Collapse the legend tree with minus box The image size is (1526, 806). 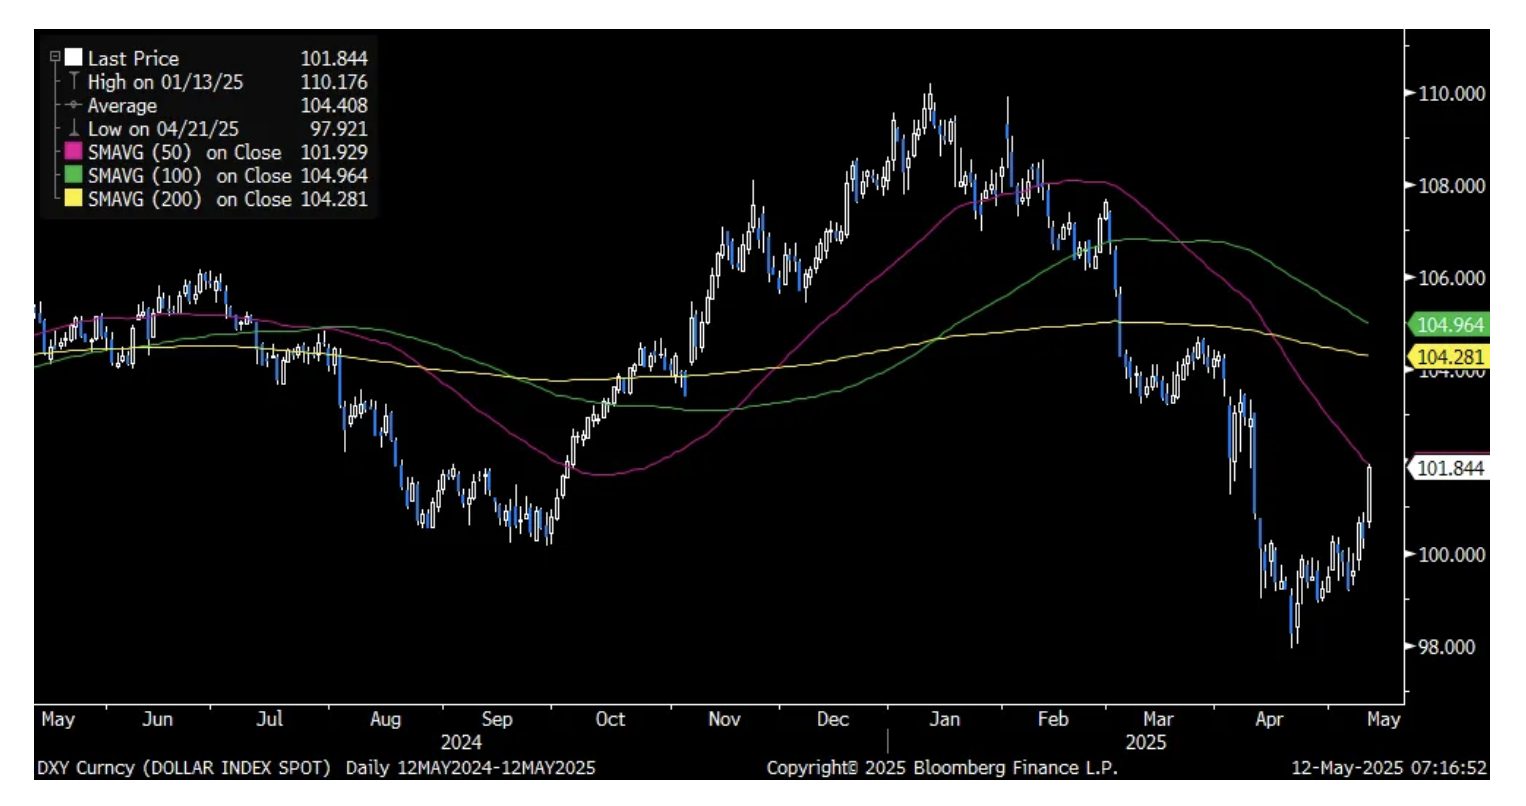[x=56, y=58]
